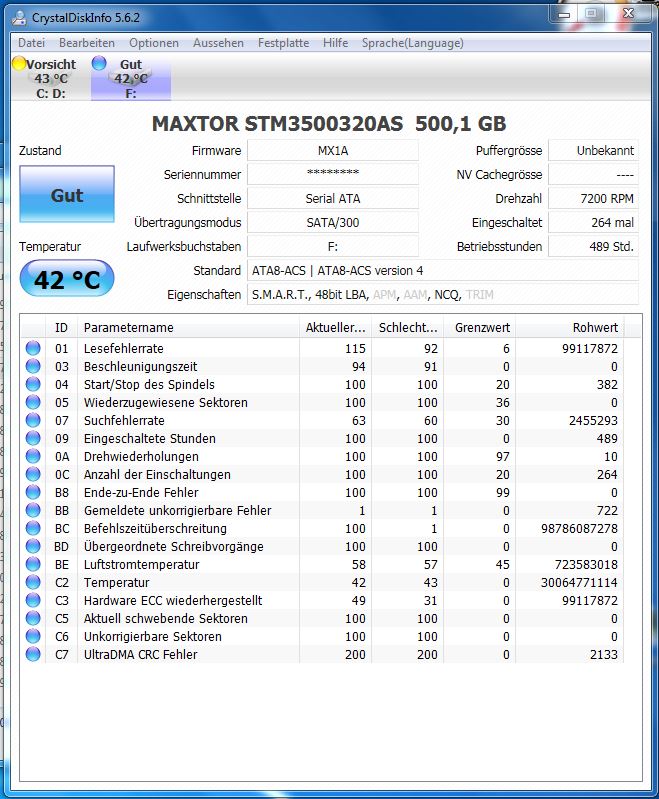Click raw value 2133 of UltraDMA CRC Fehler
Image resolution: width=659 pixels, height=799 pixels.
tap(603, 654)
